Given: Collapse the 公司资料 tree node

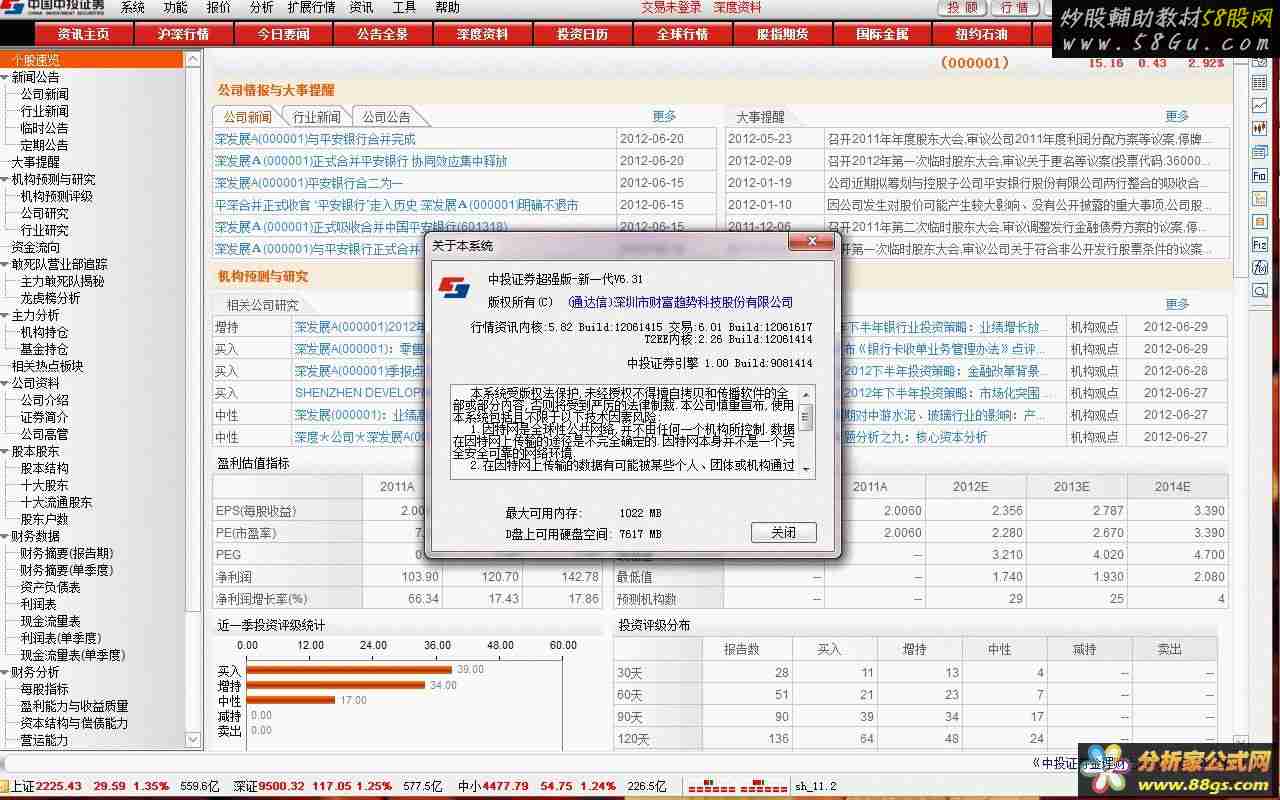Looking at the screenshot, I should coord(5,383).
